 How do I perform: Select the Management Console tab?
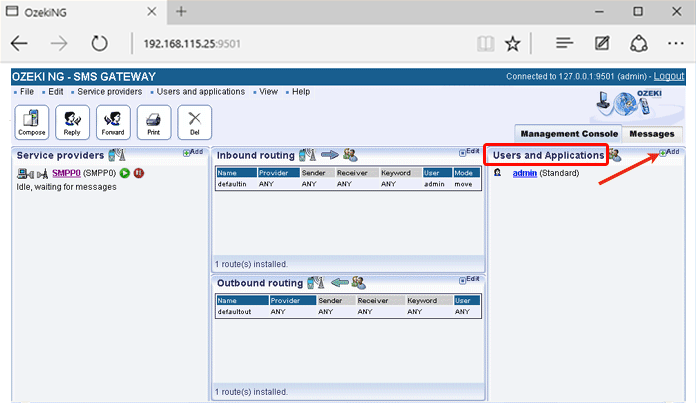[568, 134]
